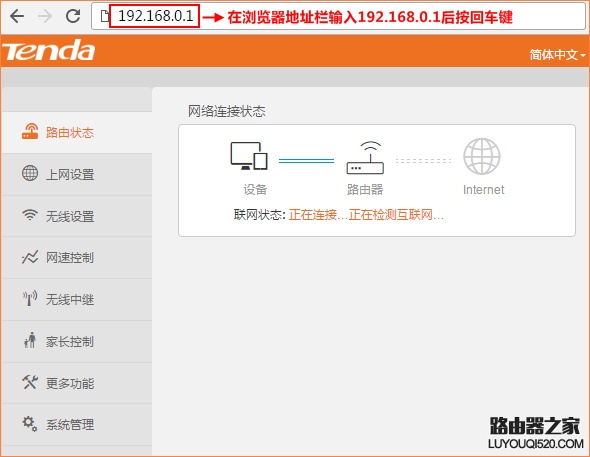Viewport: 590px width, 457px height.
Task: Click the globe icon beside 上网设置
Action: [x=30, y=173]
